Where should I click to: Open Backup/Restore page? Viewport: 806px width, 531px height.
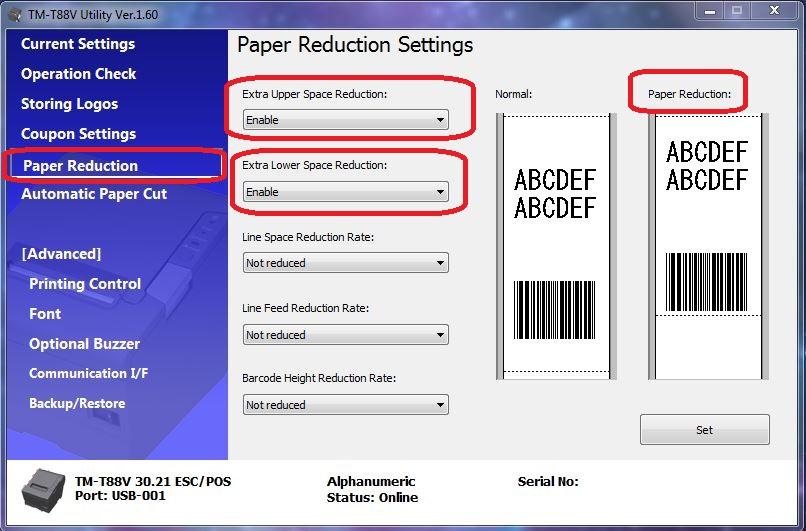[x=77, y=403]
